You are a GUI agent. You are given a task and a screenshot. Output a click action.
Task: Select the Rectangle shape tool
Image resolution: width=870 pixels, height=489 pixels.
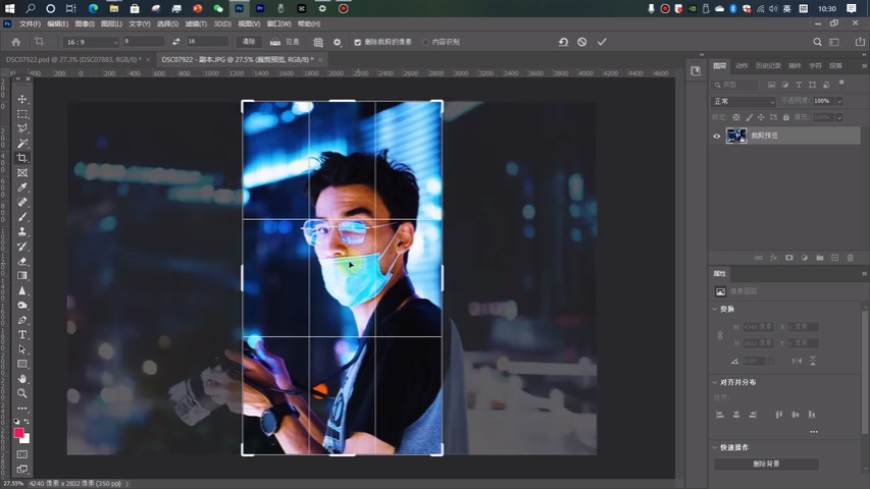(22, 364)
